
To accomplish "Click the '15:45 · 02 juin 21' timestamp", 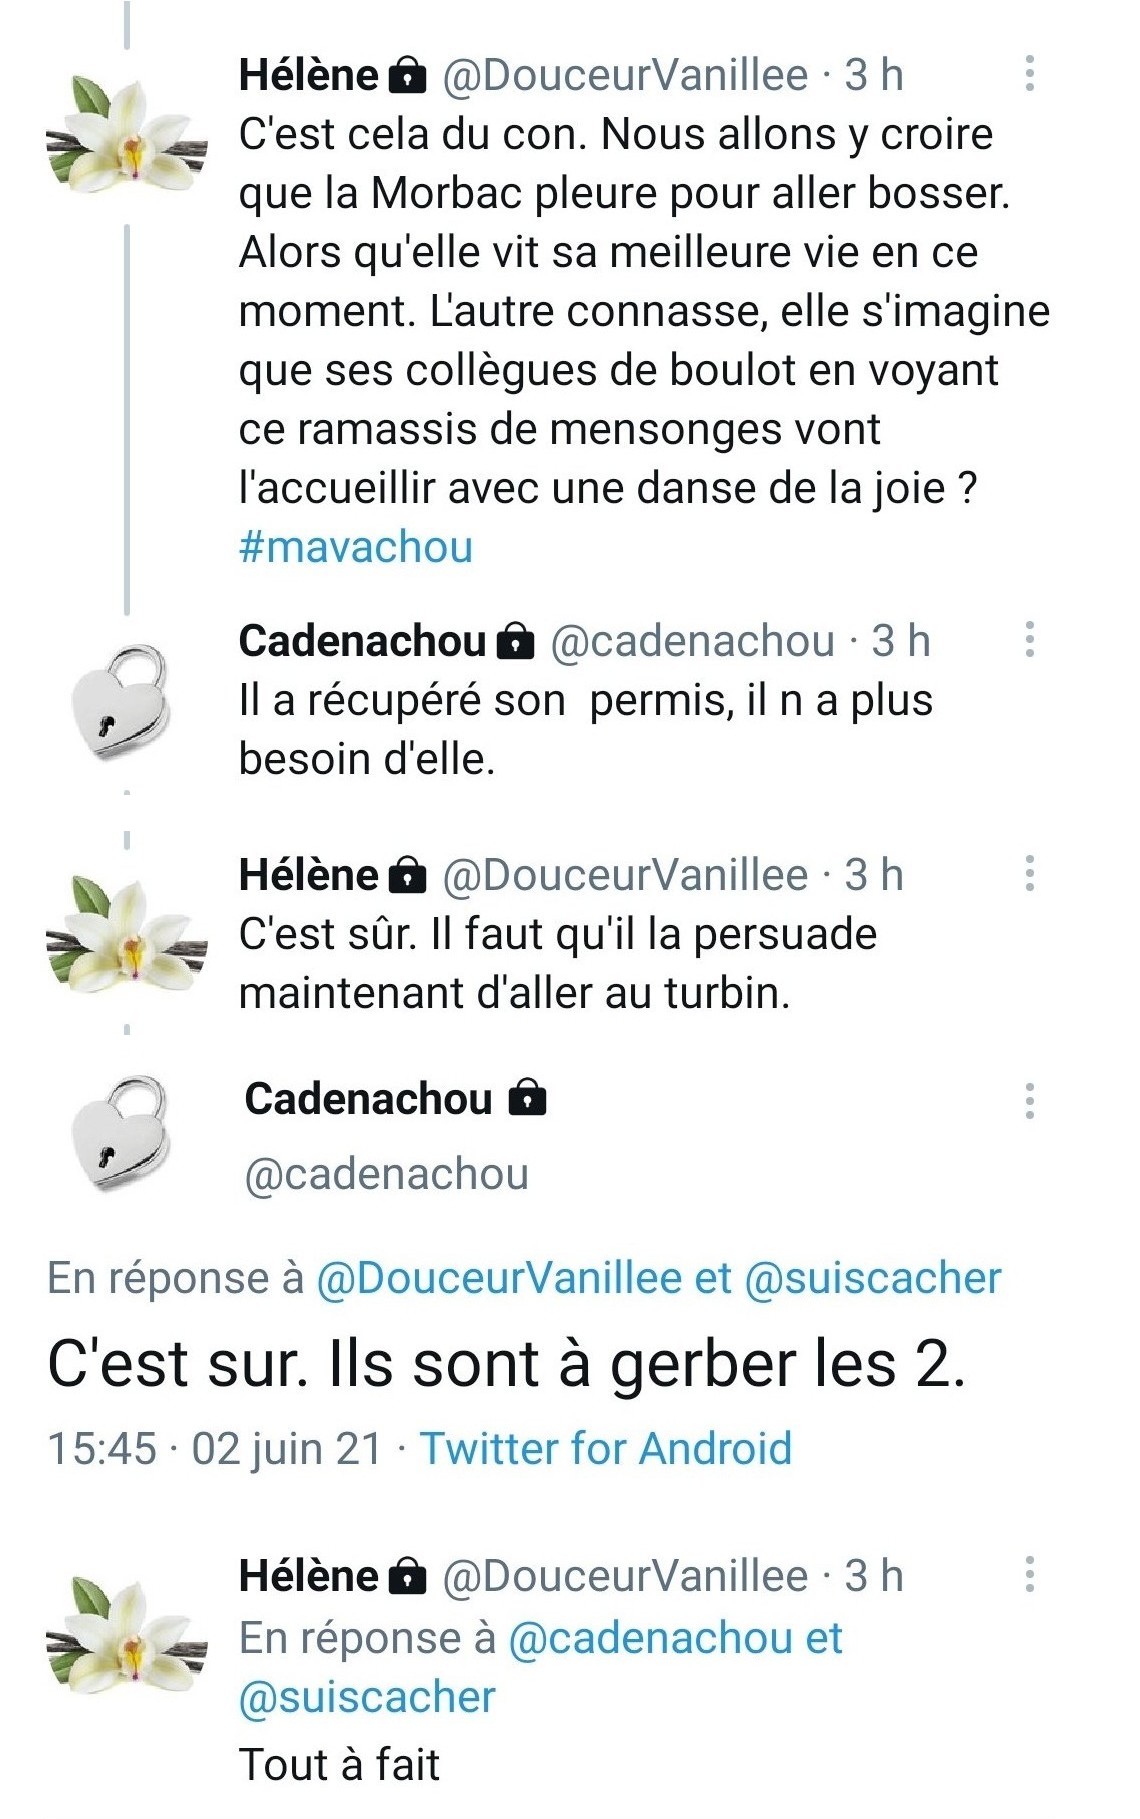I will pos(215,1448).
